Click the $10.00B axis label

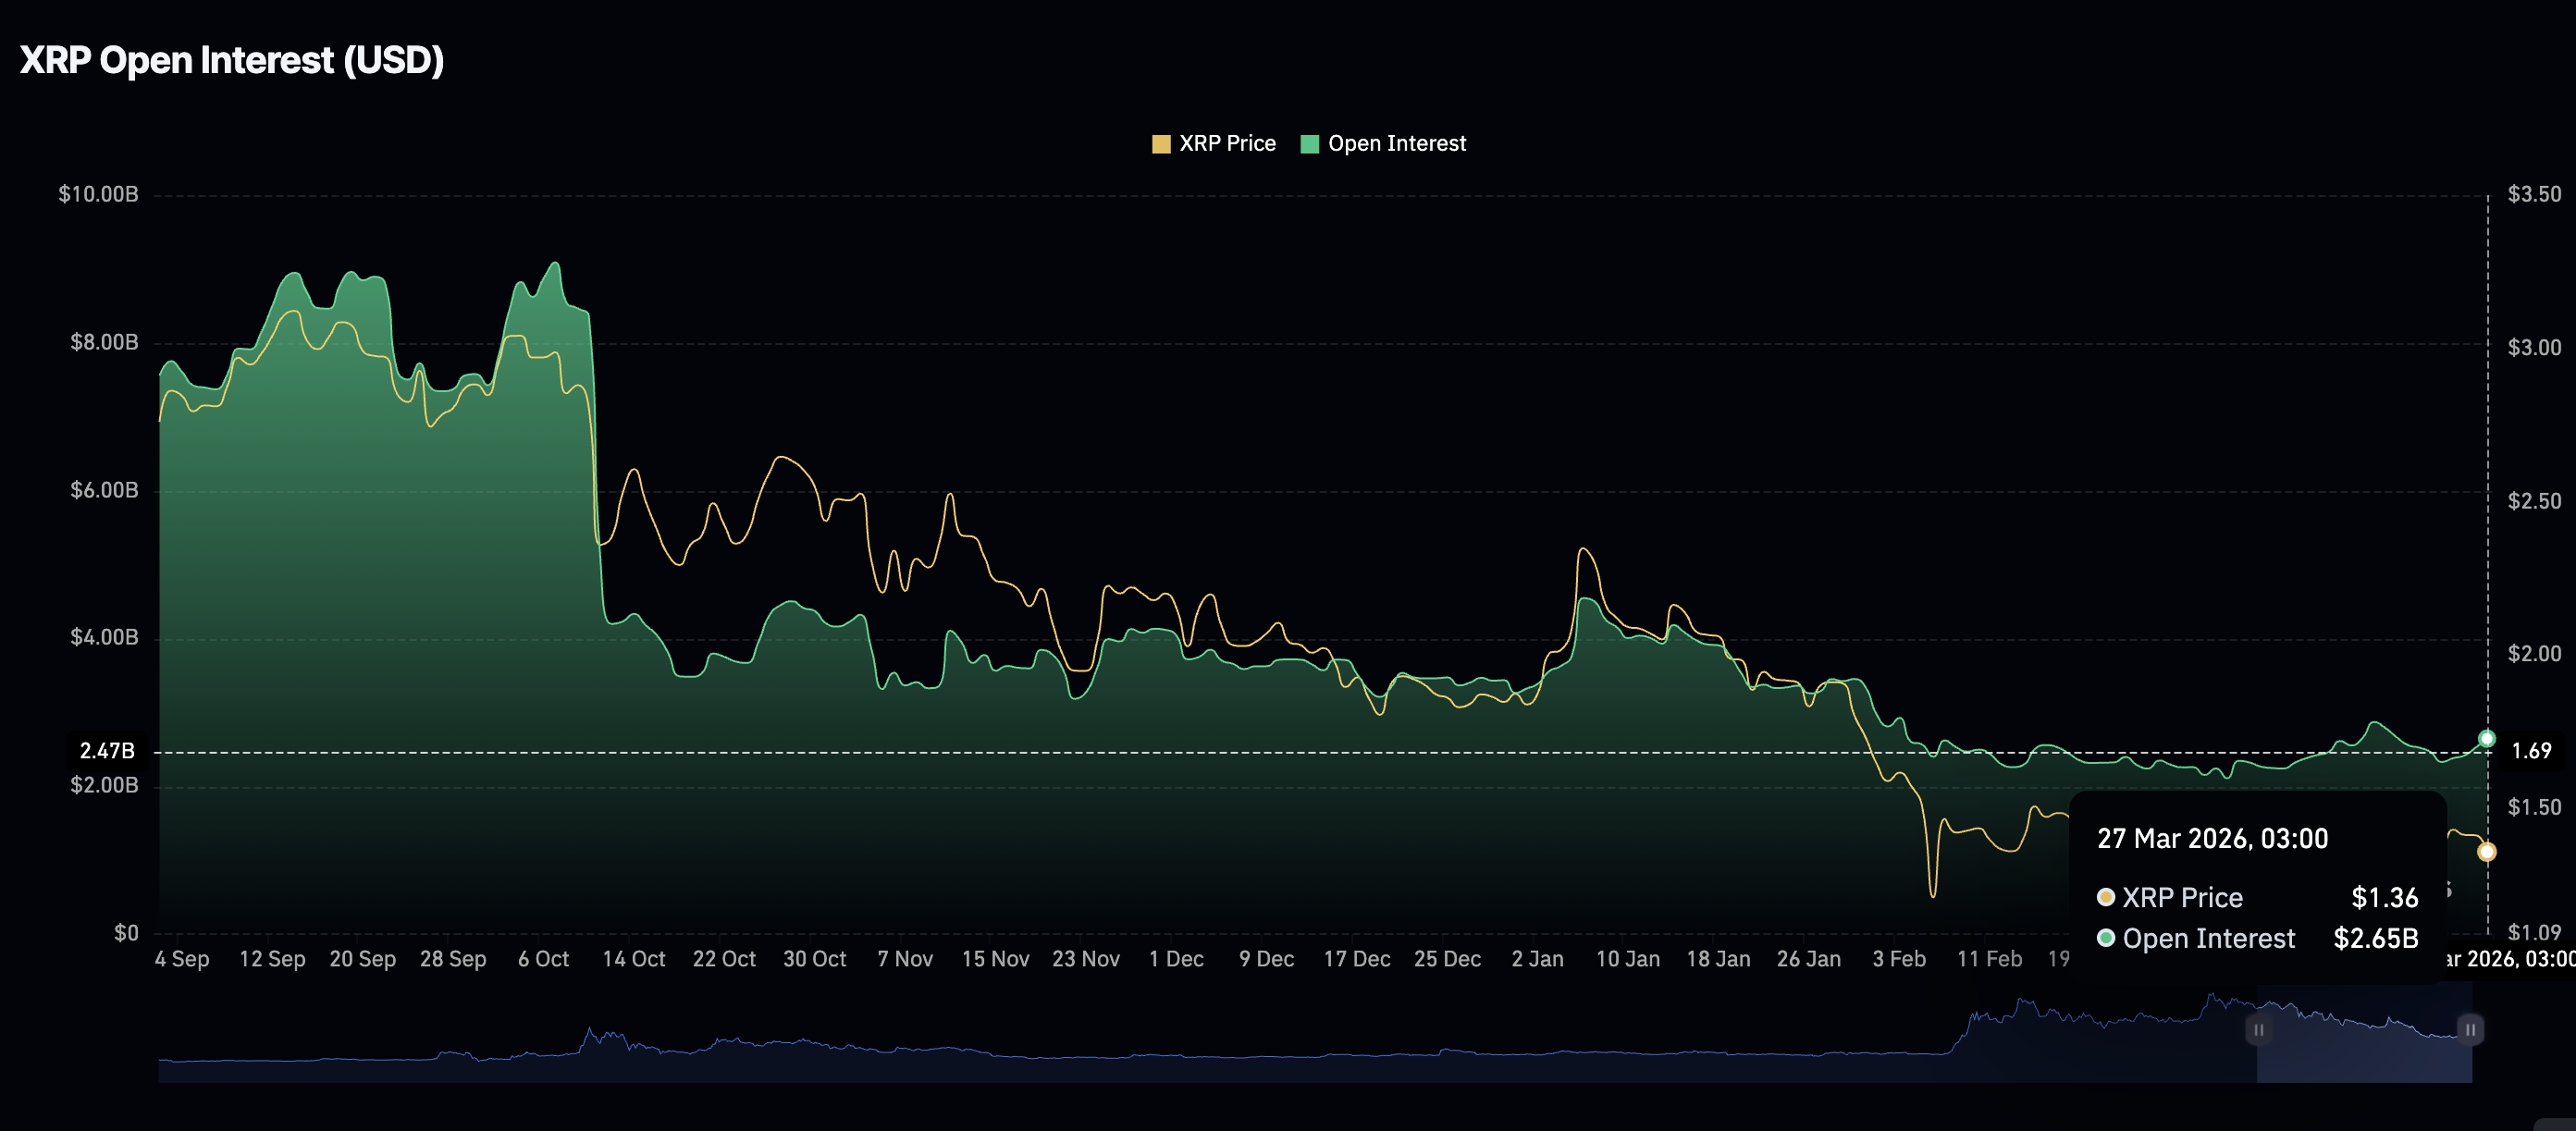98,194
